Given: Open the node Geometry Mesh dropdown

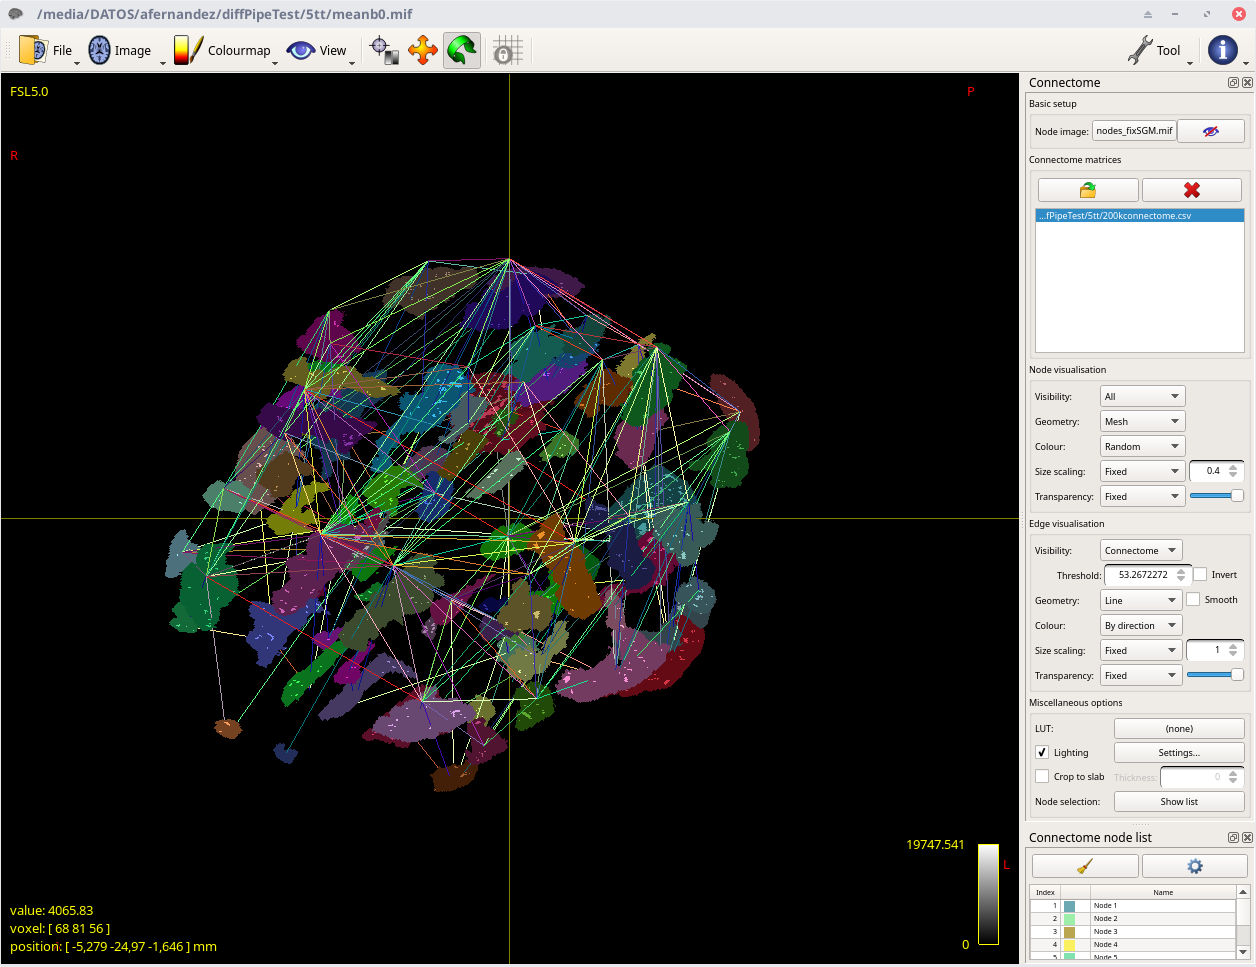Looking at the screenshot, I should click(1142, 422).
